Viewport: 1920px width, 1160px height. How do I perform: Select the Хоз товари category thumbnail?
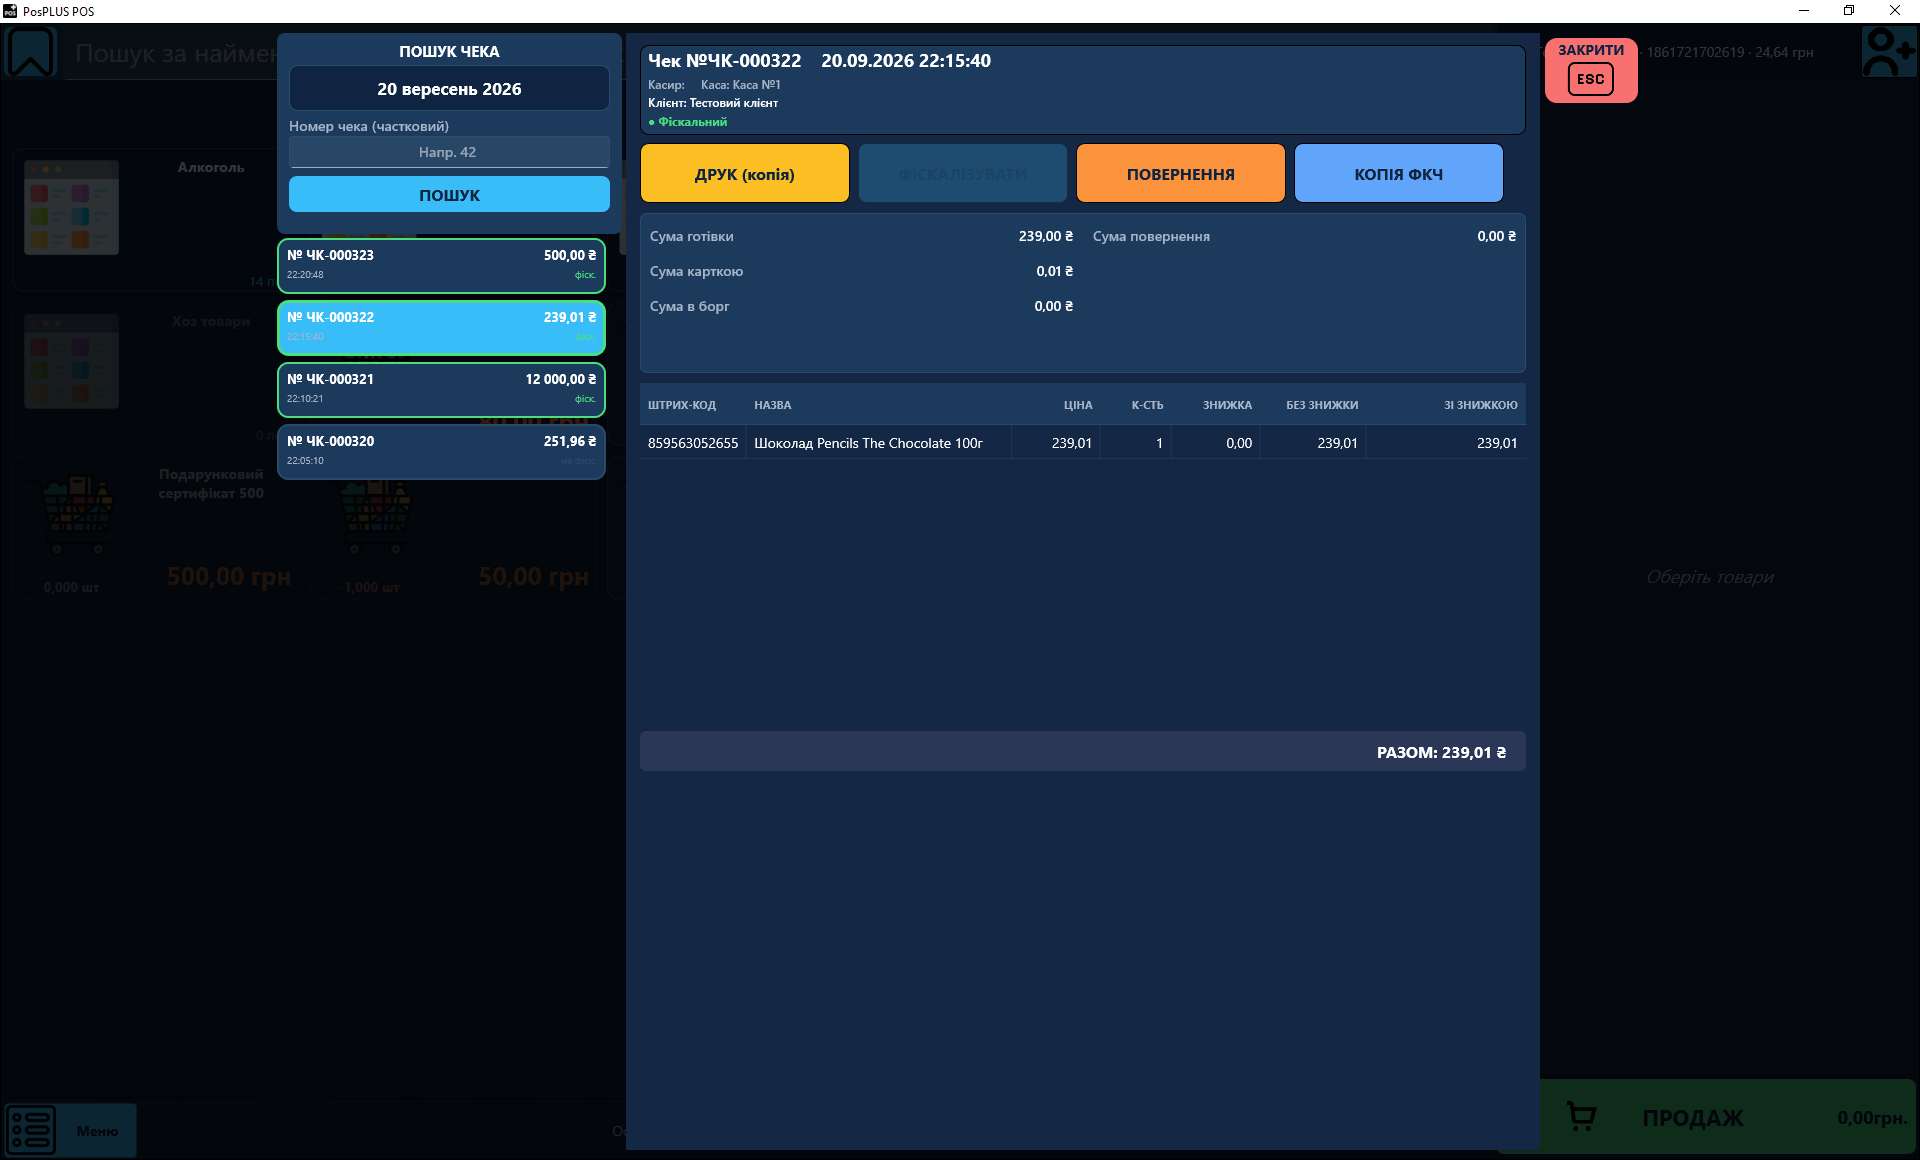pos(71,361)
